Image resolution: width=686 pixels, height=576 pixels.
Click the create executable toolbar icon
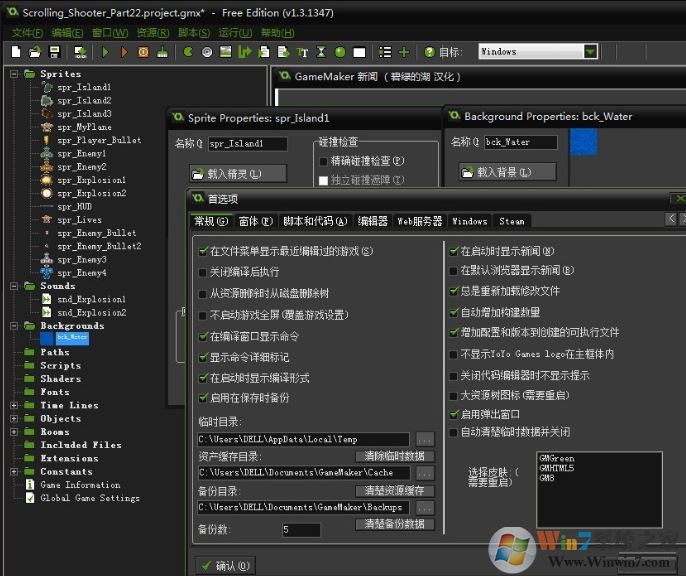tap(80, 52)
